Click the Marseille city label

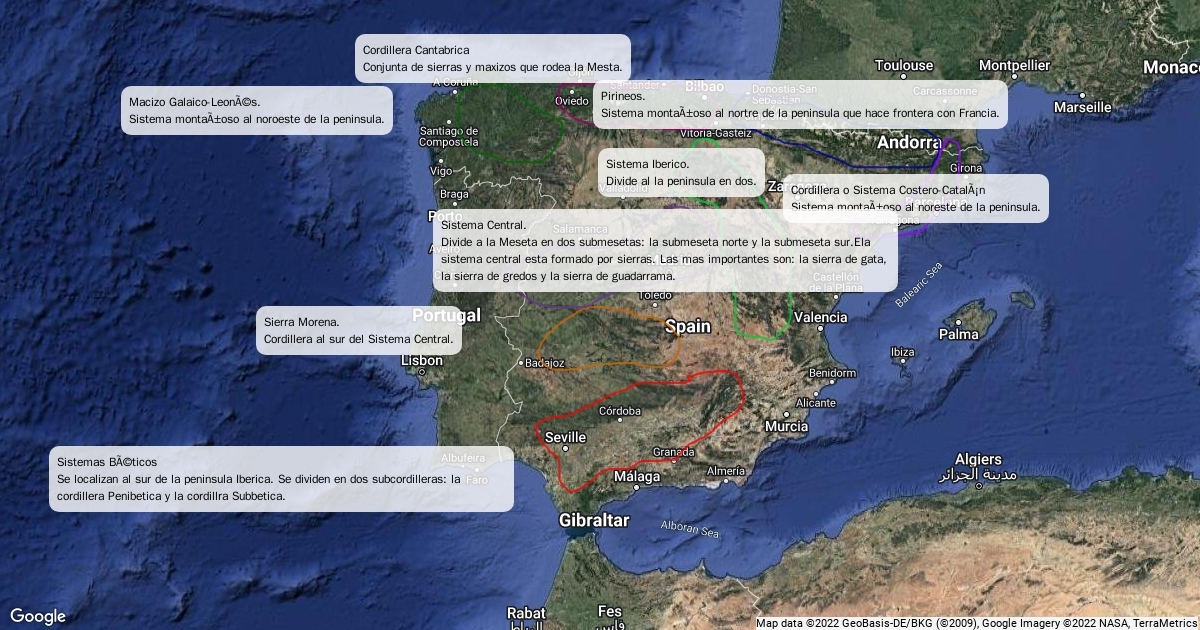(x=1082, y=107)
